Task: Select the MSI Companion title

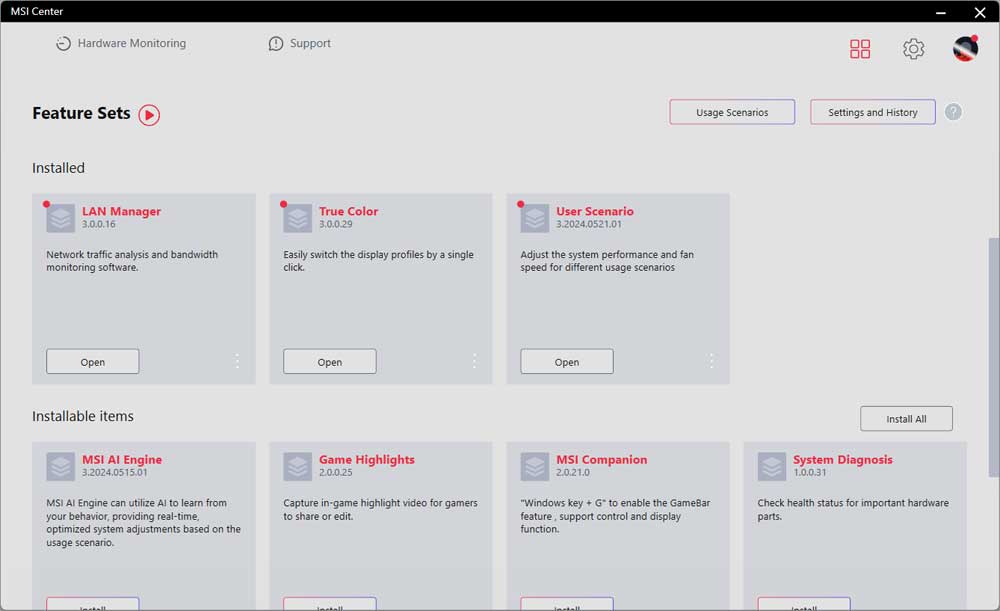Action: point(601,459)
